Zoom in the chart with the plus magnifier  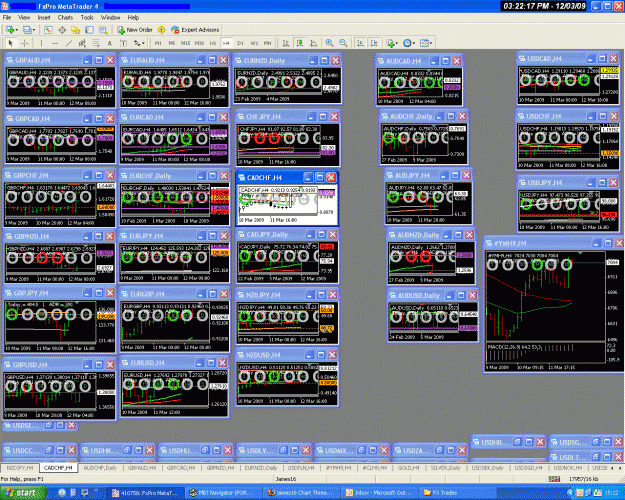tap(329, 43)
